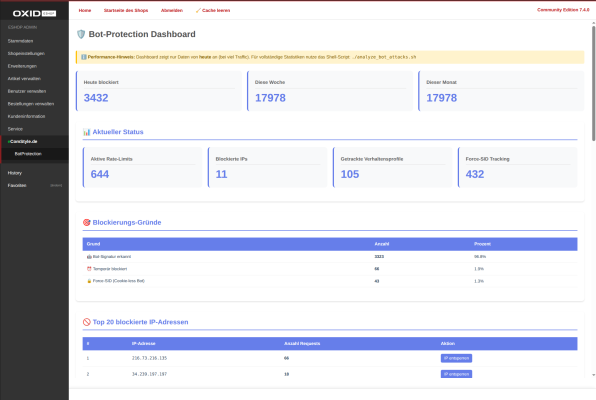The image size is (596, 400).
Task: Unblock IP 216.73.216.135 with IP entsperren
Action: [x=457, y=358]
